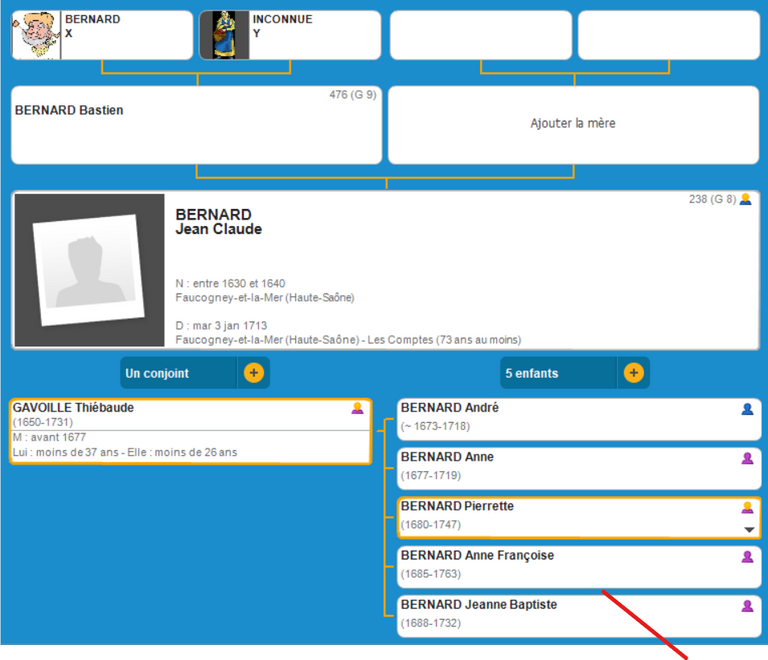The height and width of the screenshot is (660, 768).
Task: Click the plus icon next to 5 enfants
Action: pos(633,373)
